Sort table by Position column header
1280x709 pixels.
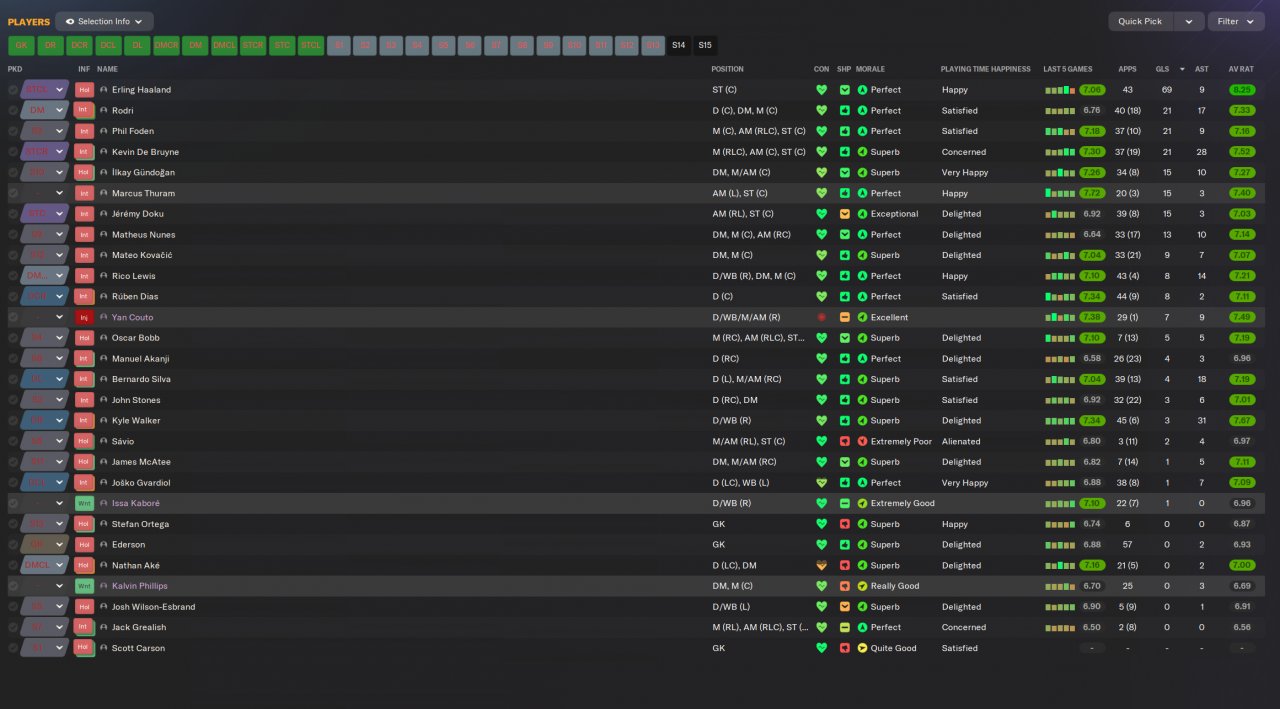727,69
